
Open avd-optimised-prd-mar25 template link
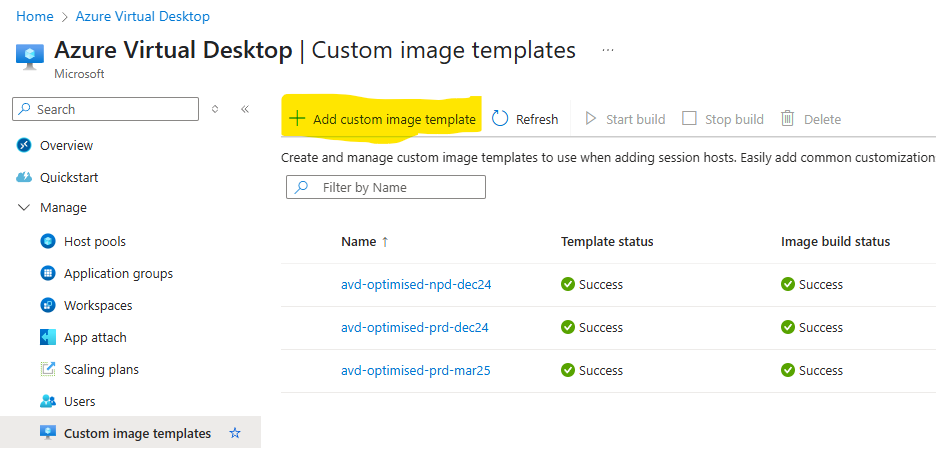click(x=415, y=371)
